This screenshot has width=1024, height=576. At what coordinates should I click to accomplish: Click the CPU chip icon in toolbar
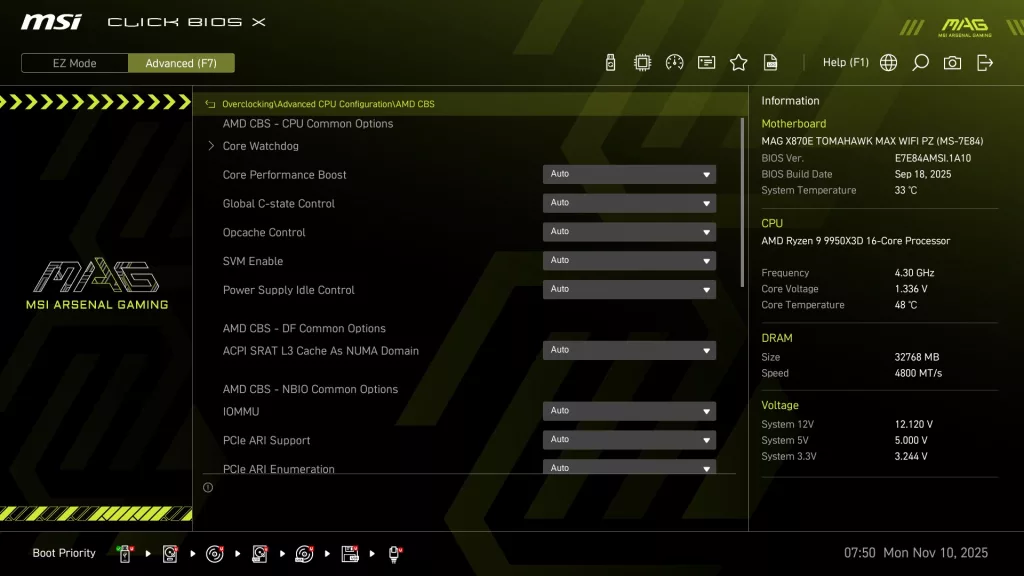tap(641, 61)
